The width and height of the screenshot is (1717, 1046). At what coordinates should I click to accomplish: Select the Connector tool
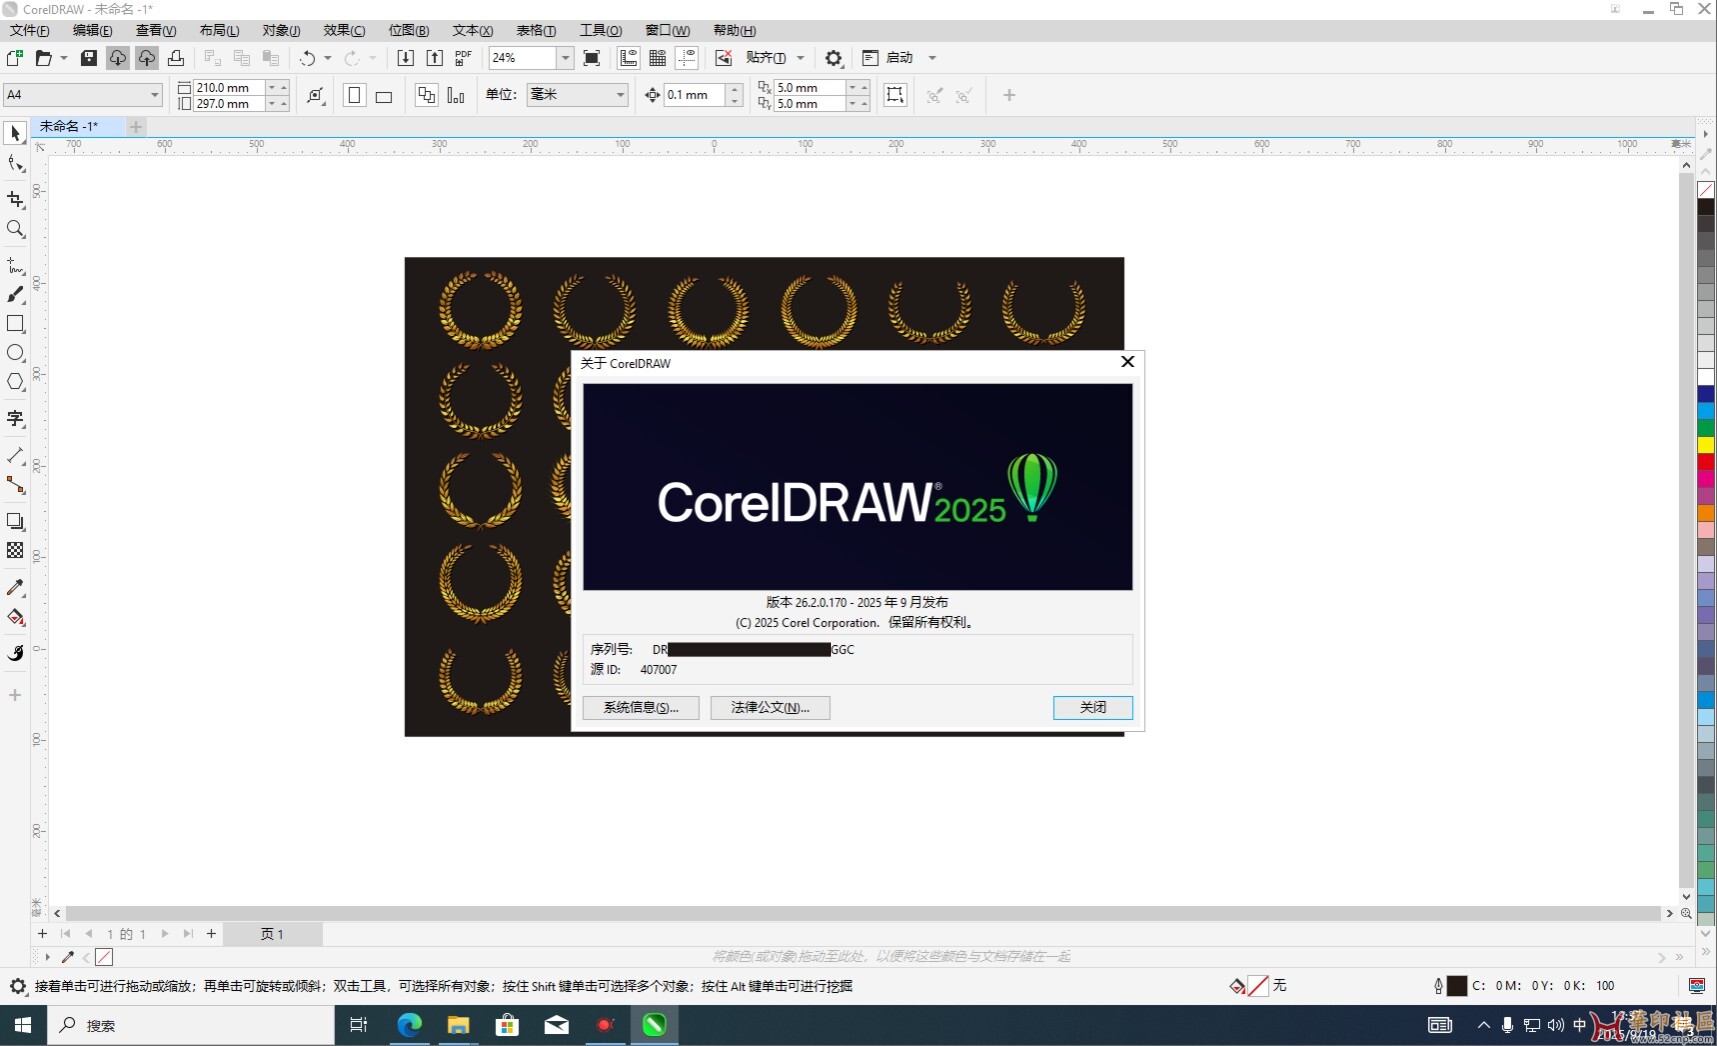tap(15, 485)
